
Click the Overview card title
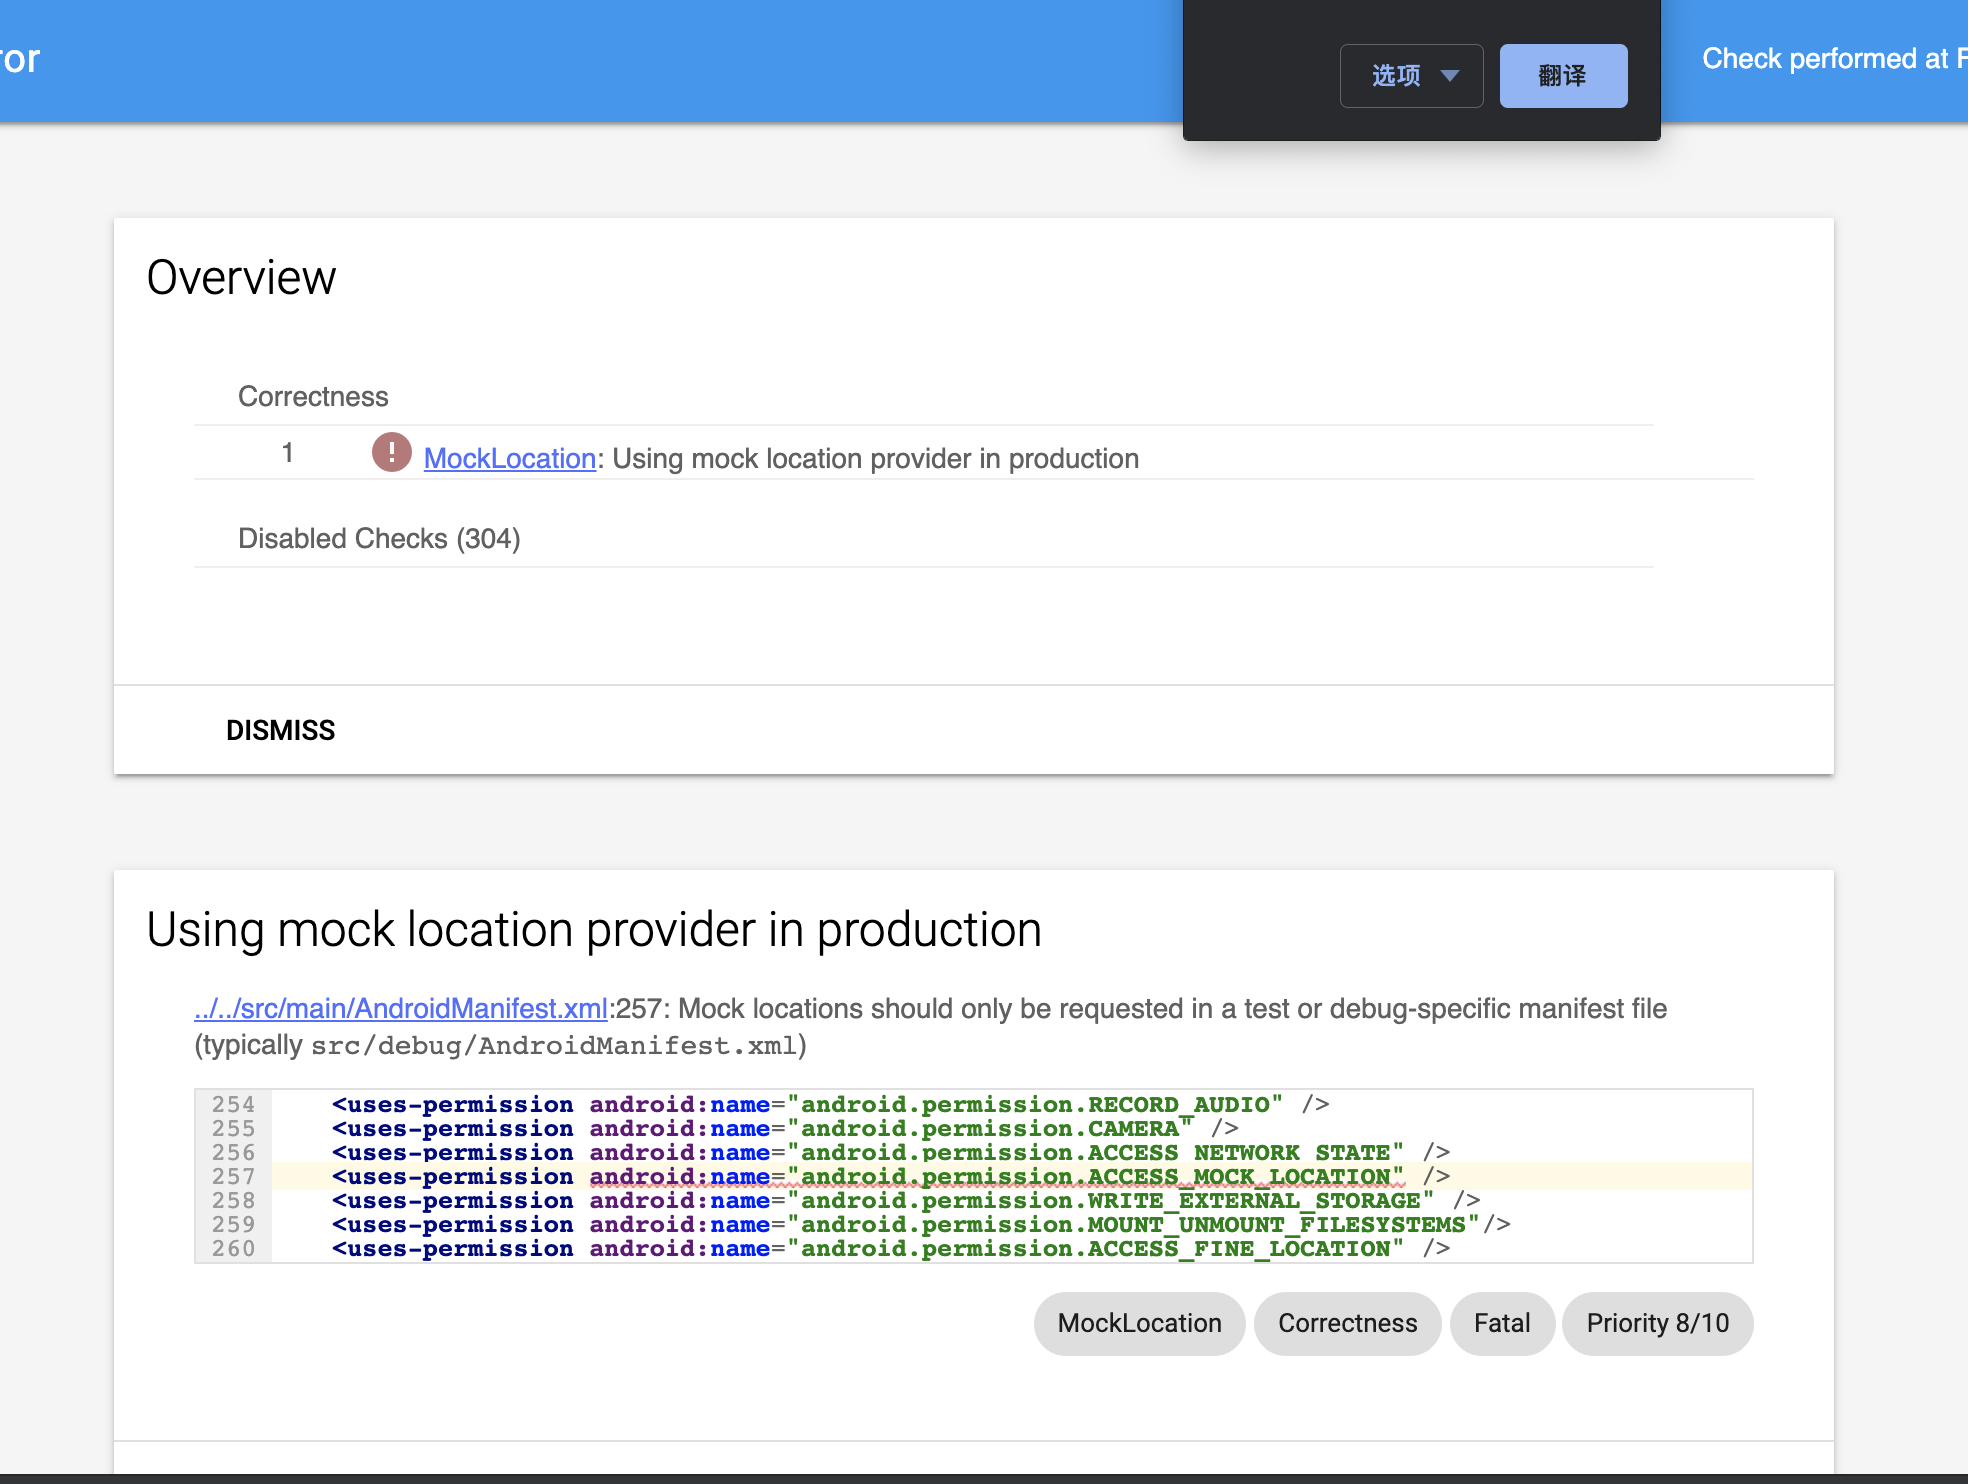(241, 278)
